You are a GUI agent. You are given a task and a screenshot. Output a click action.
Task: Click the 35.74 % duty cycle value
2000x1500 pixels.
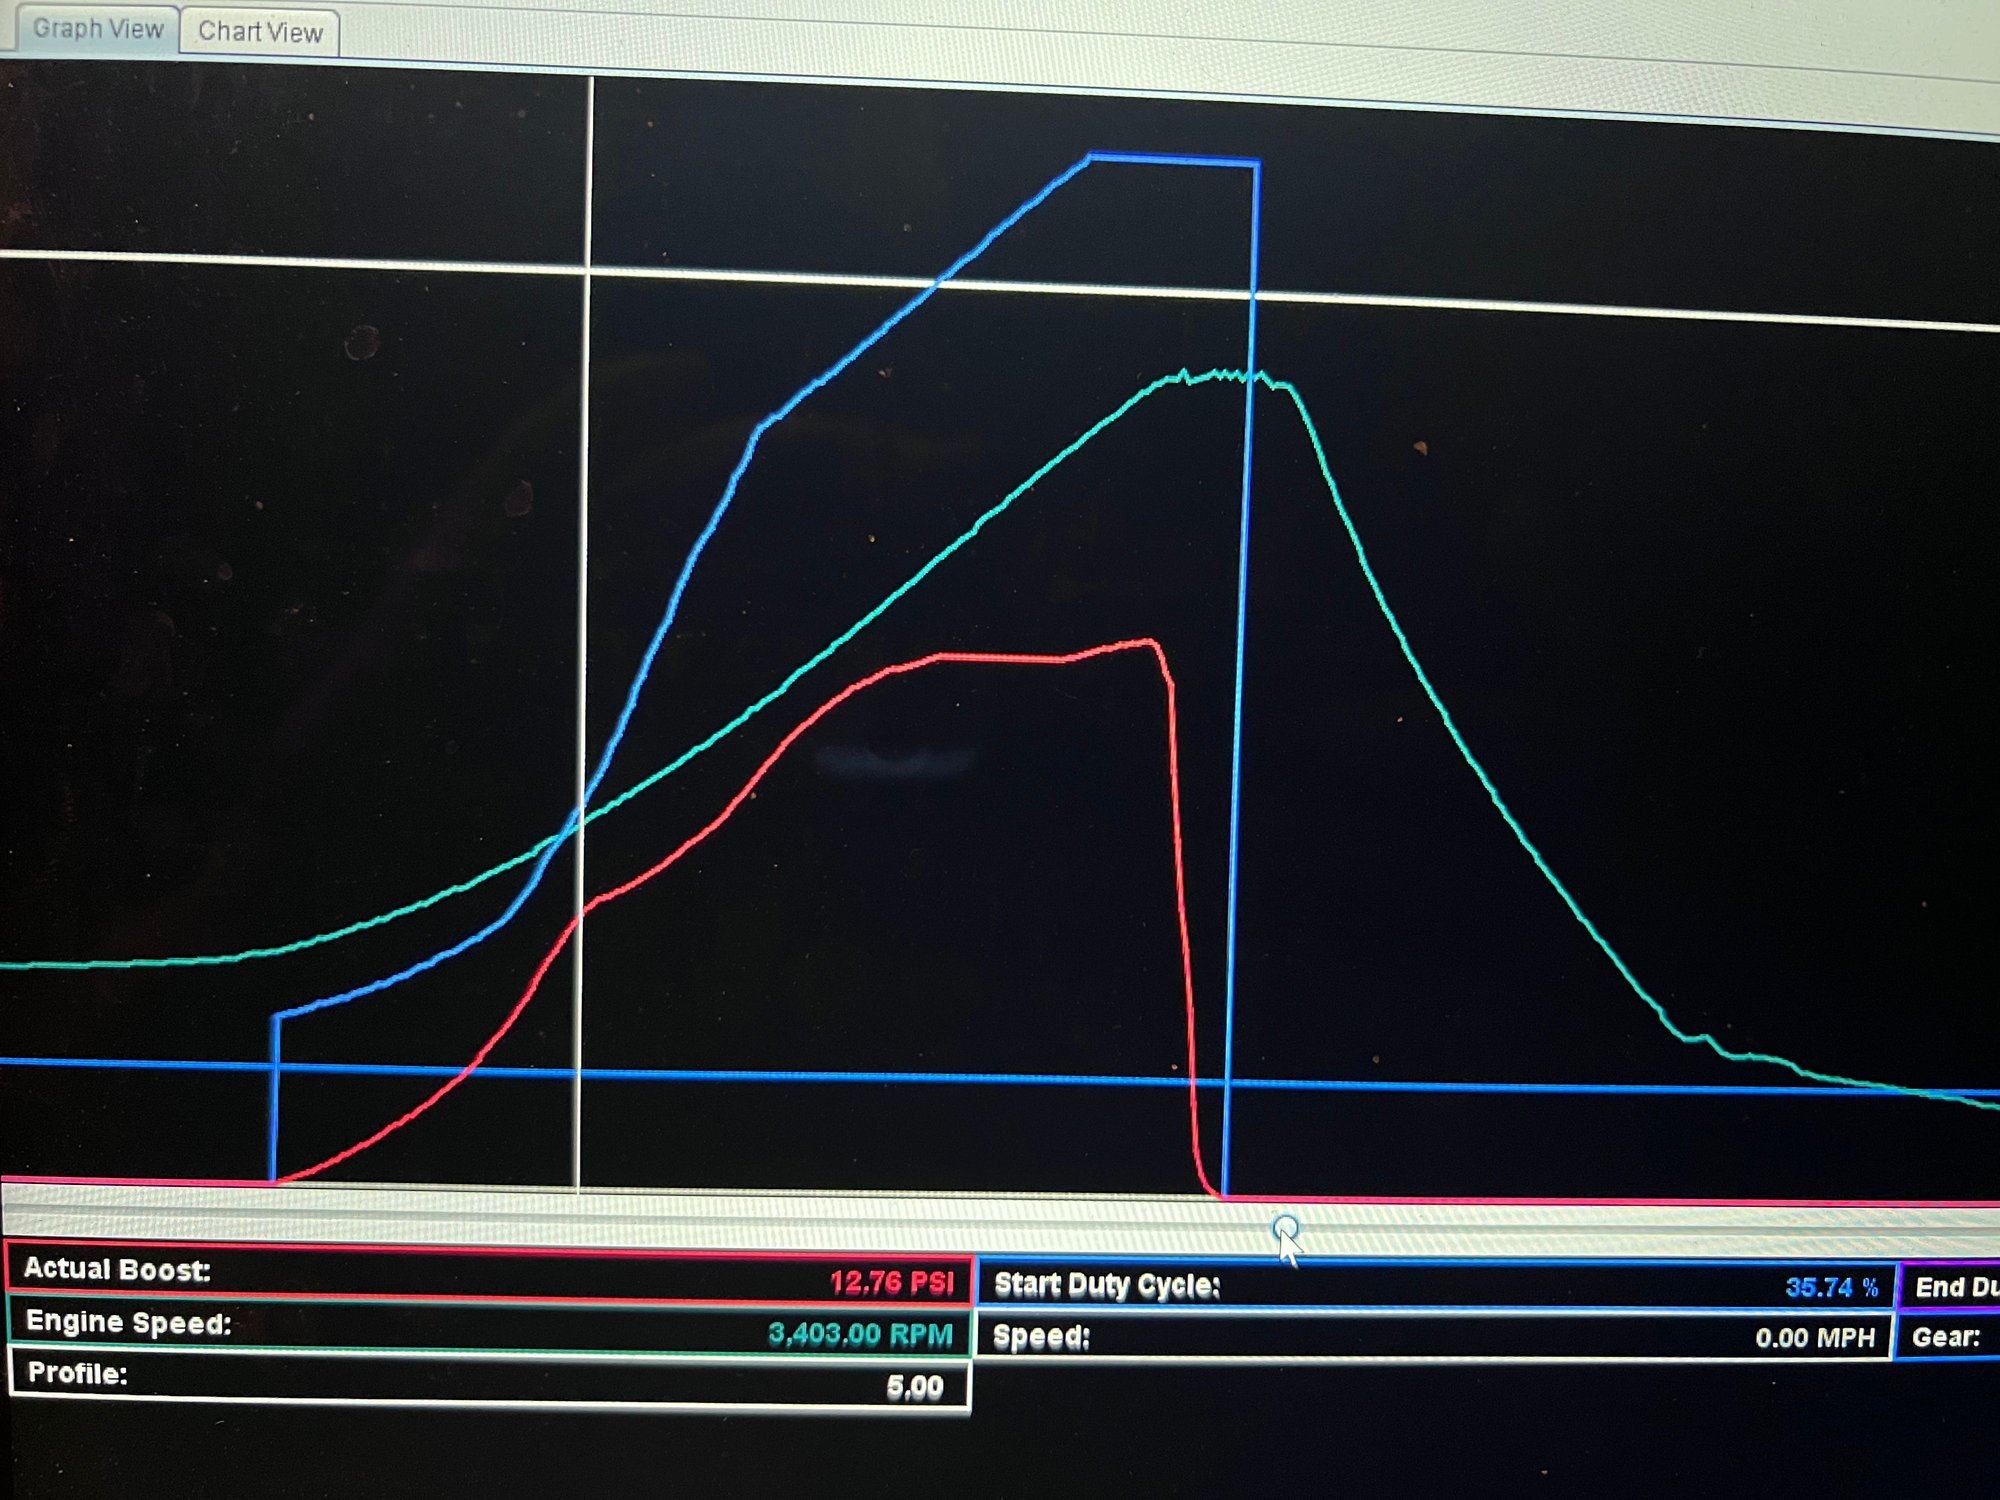(x=1831, y=1287)
